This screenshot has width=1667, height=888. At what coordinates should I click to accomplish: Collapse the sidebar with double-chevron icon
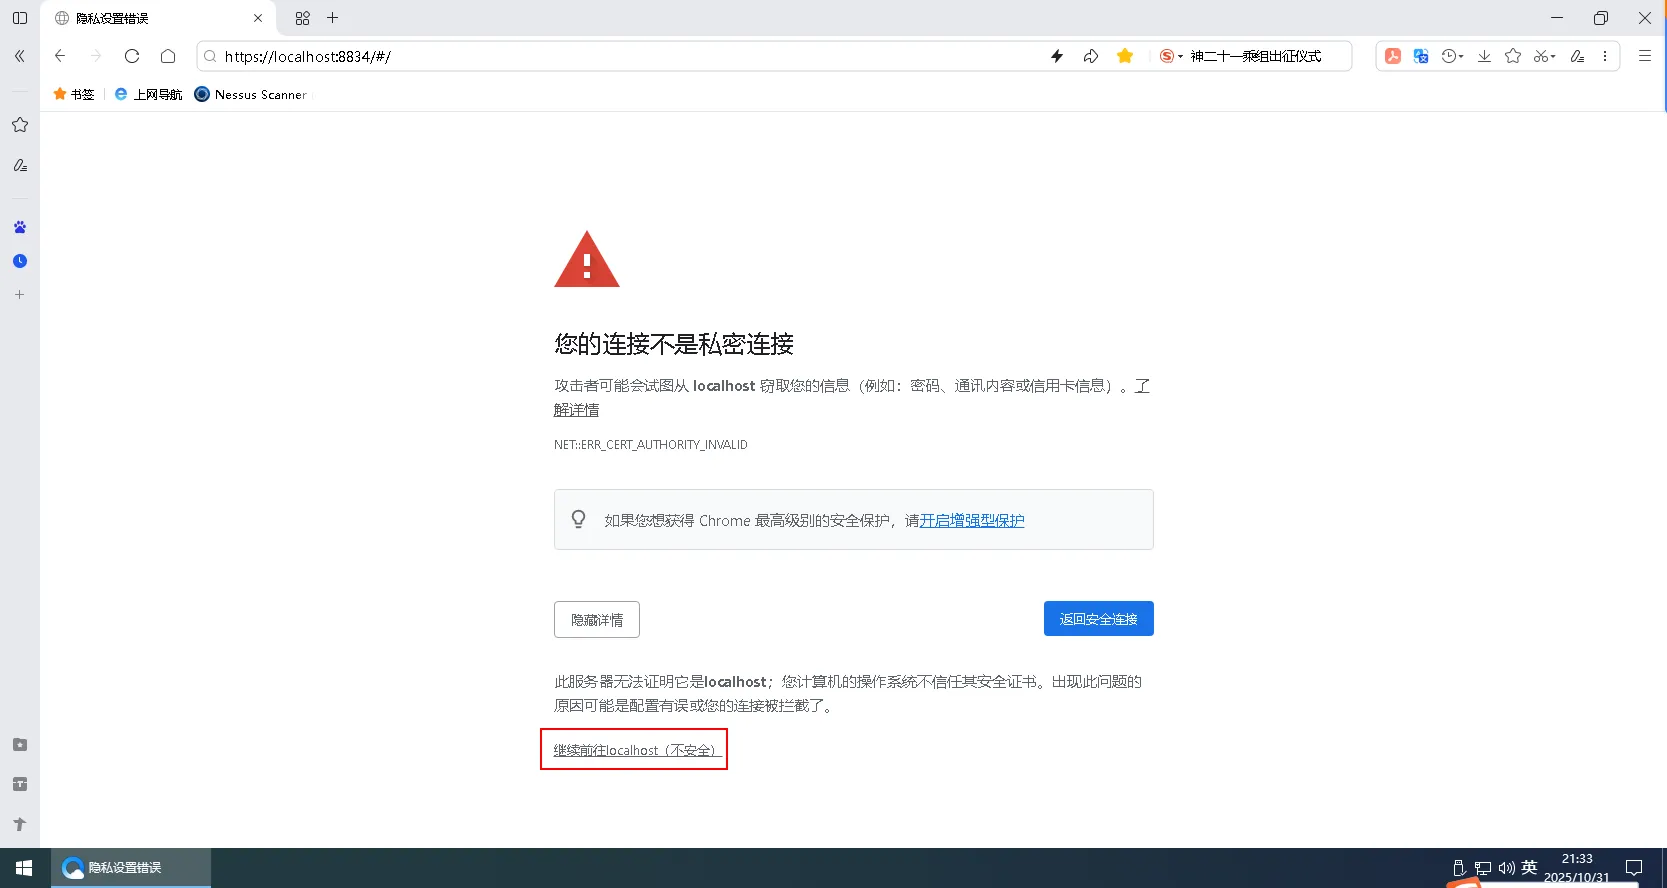click(20, 56)
